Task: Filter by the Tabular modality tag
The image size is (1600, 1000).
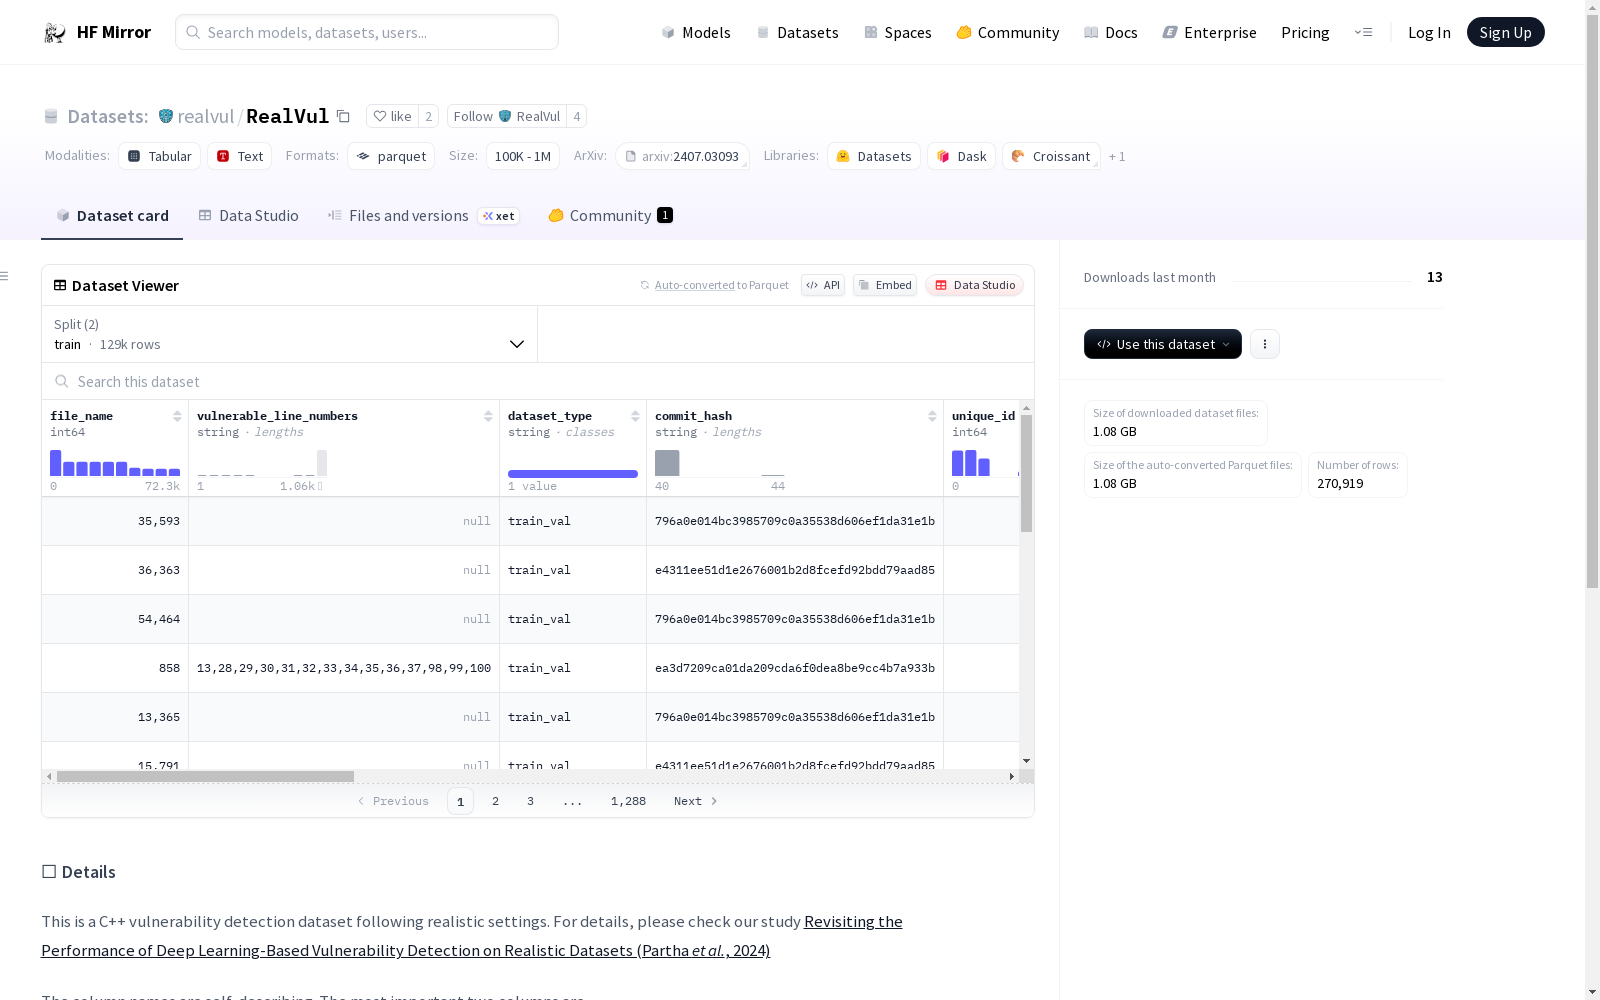Action: tap(160, 156)
